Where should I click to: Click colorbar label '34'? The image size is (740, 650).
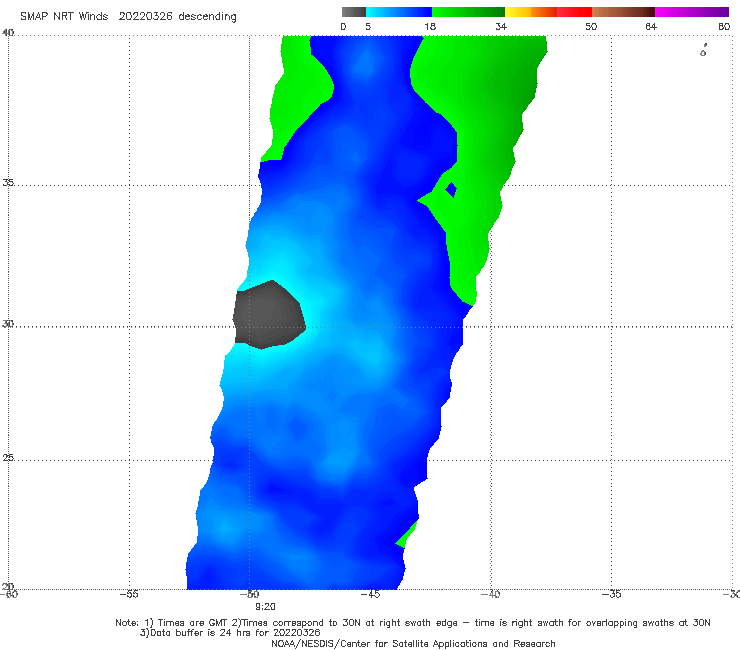(501, 26)
